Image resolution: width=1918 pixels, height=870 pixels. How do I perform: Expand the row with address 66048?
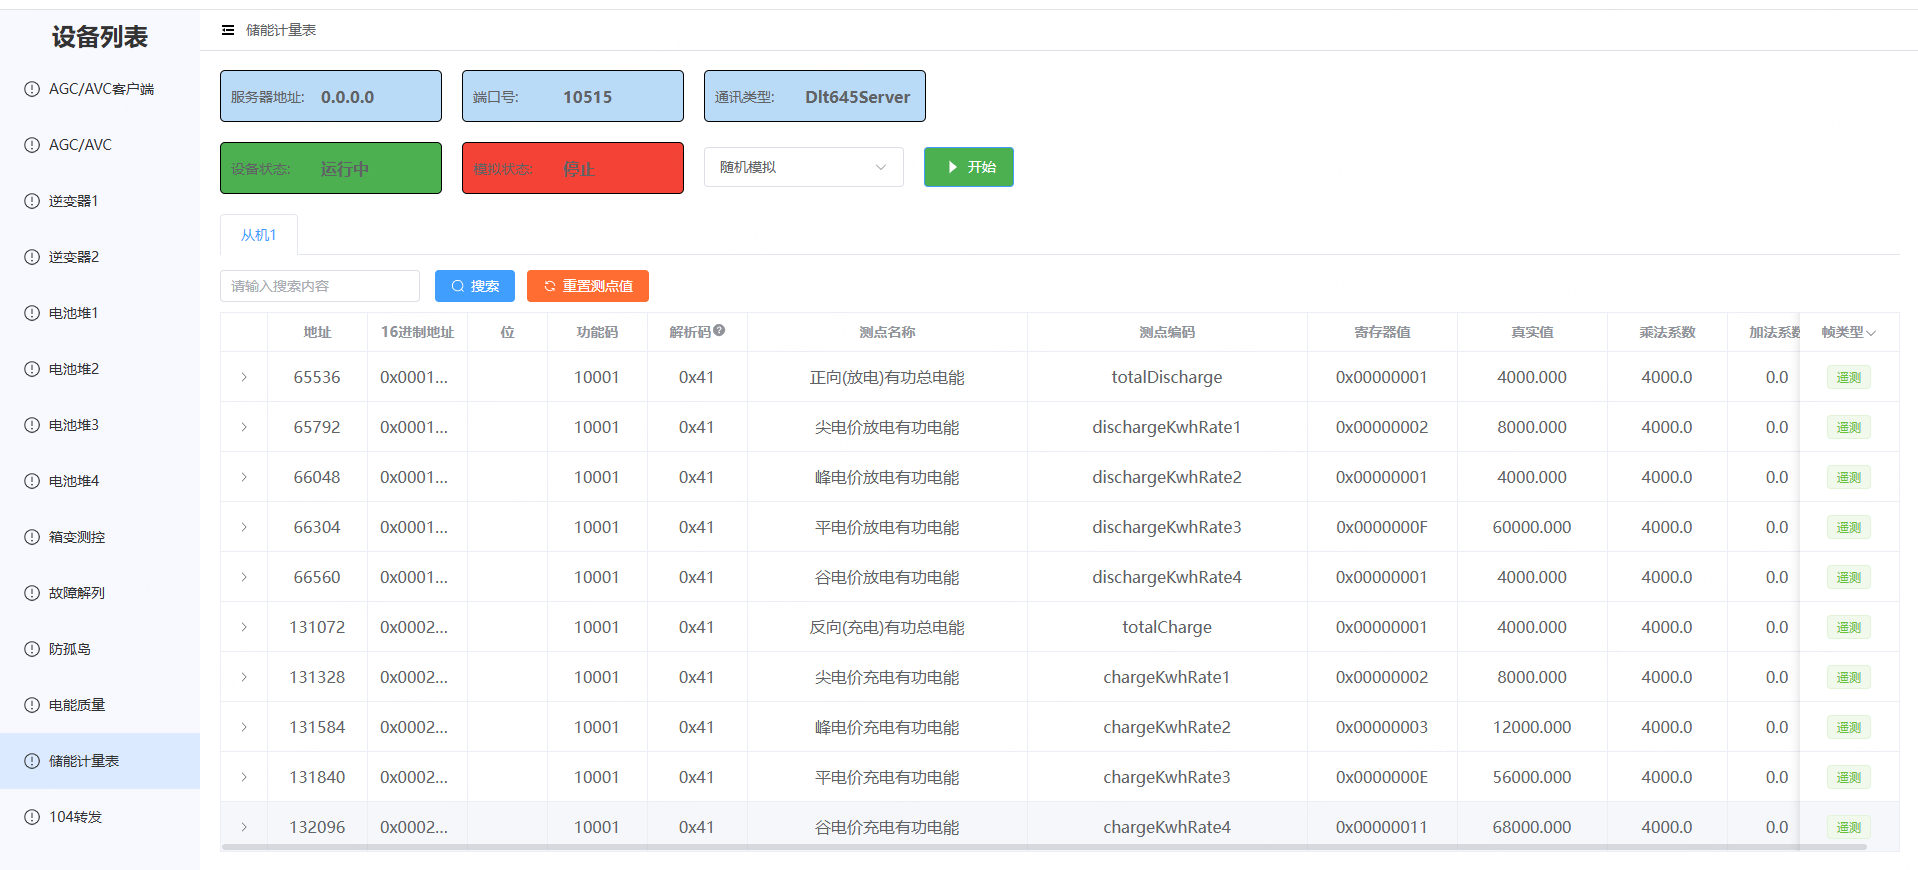point(244,477)
